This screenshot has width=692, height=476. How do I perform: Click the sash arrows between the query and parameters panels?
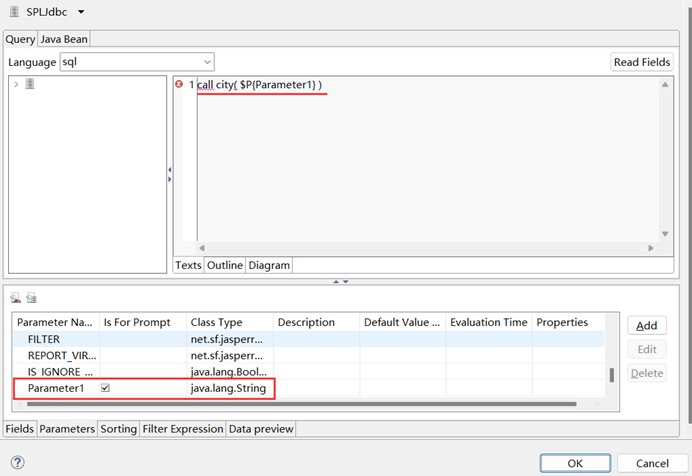340,282
